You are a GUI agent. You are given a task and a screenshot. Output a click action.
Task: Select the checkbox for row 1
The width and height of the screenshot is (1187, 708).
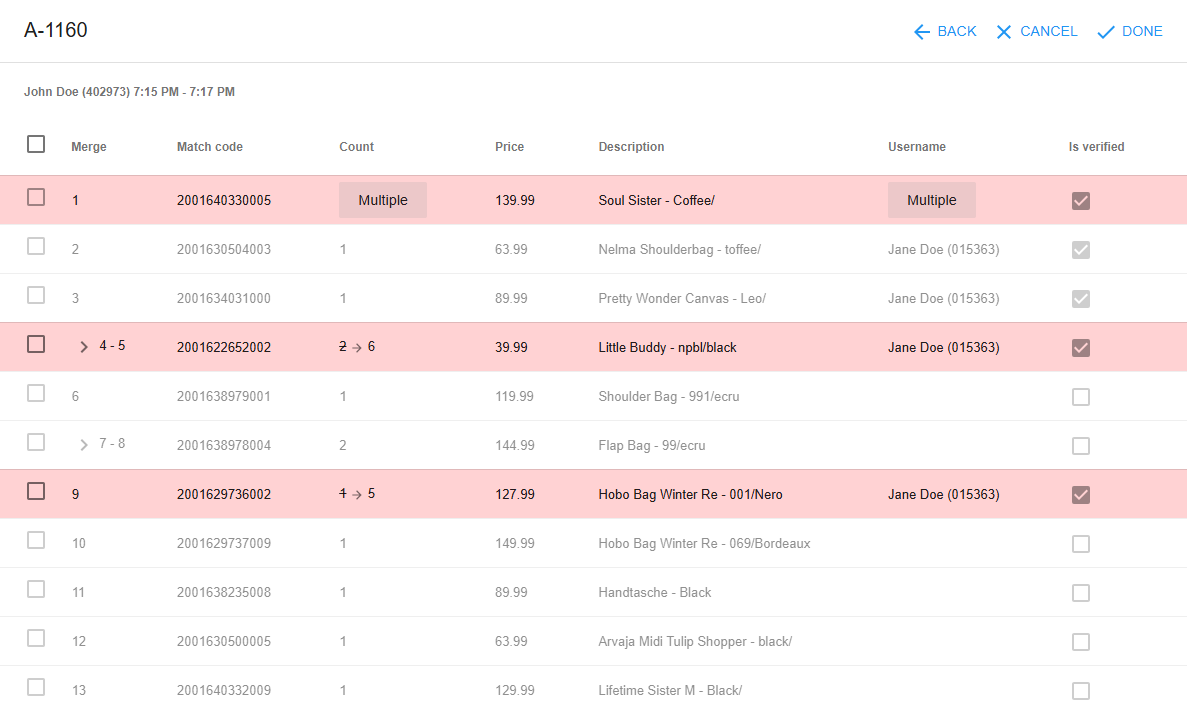36,197
